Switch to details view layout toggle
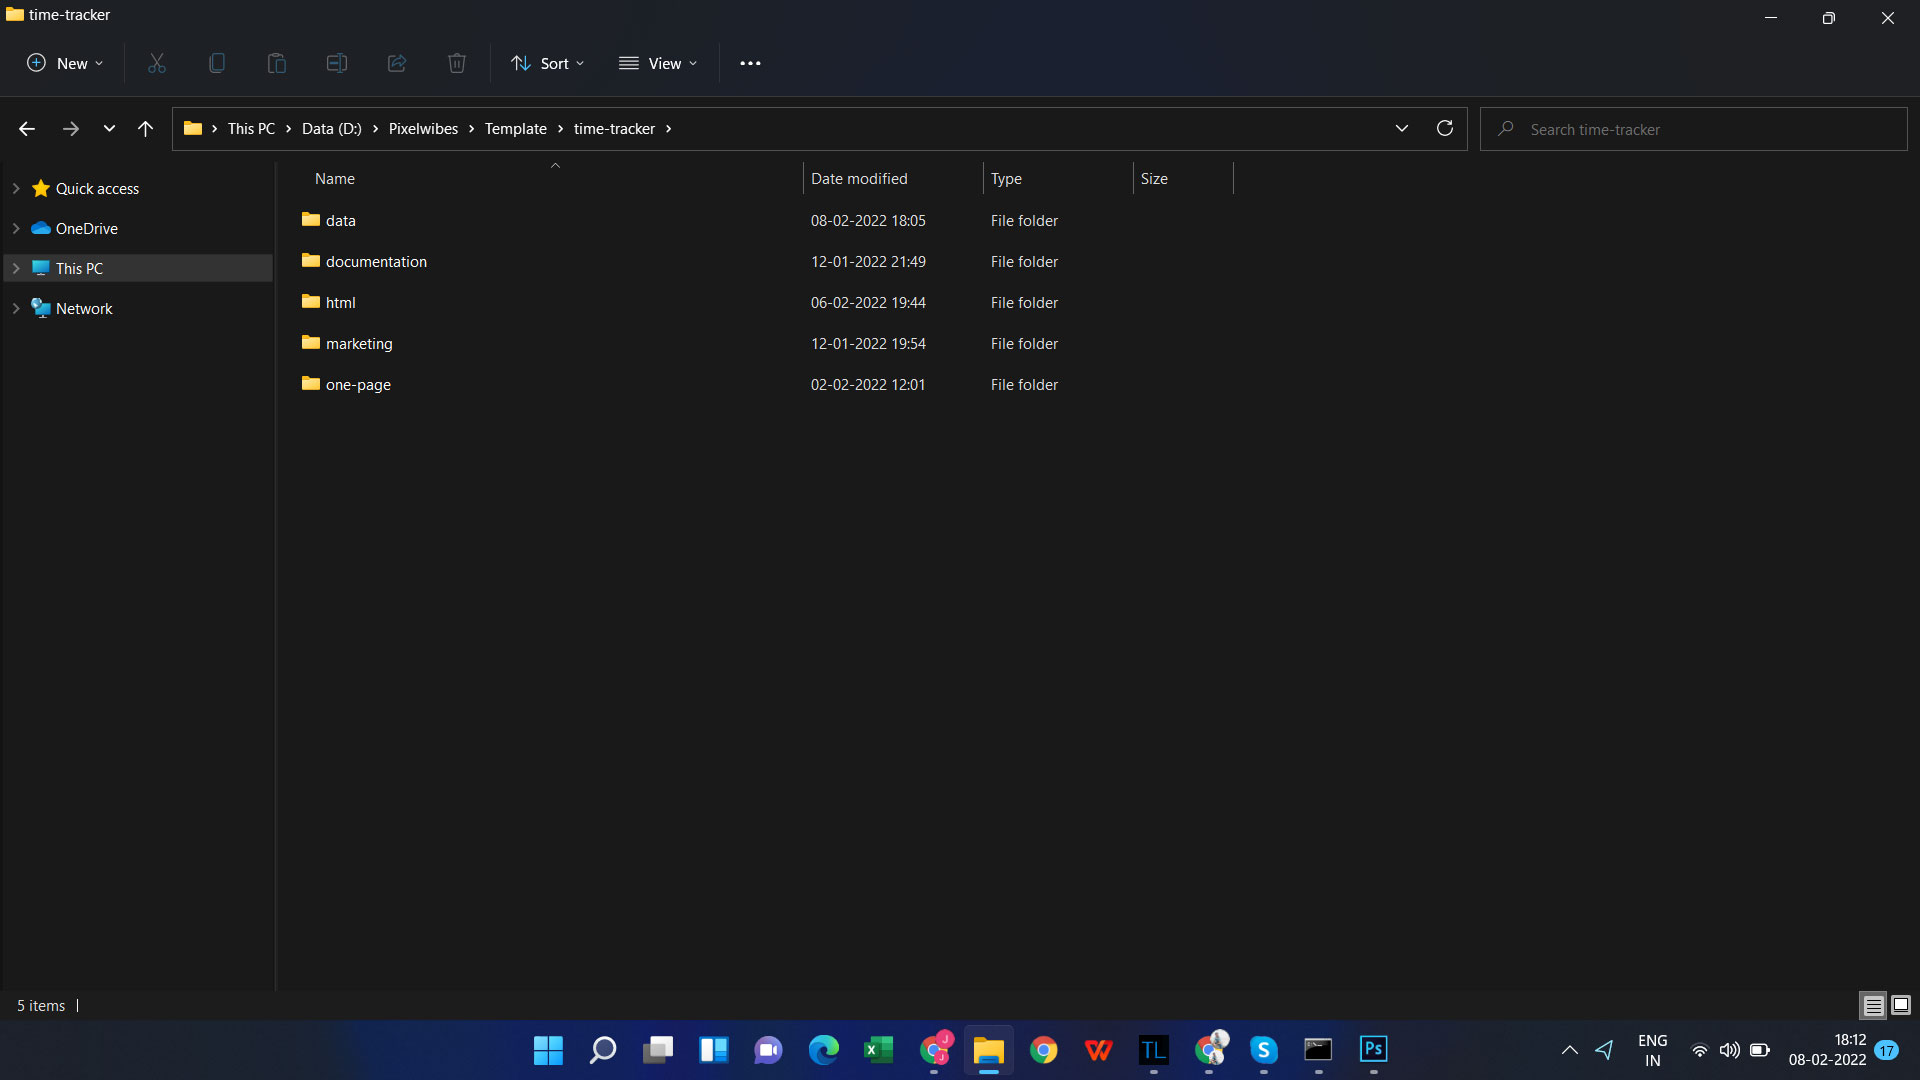The width and height of the screenshot is (1920, 1080). (1873, 1005)
